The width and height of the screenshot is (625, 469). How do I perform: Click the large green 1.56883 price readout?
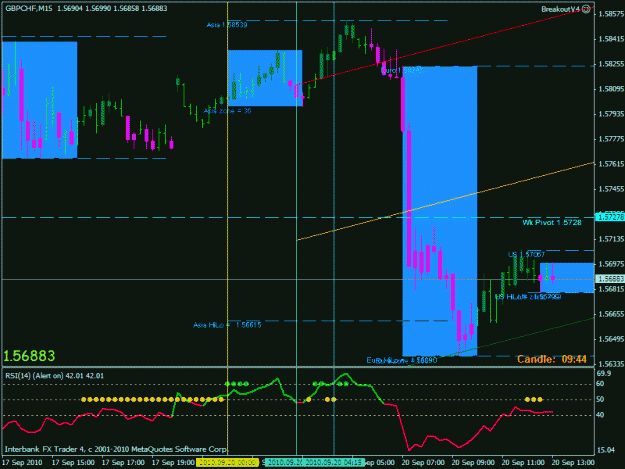click(29, 356)
